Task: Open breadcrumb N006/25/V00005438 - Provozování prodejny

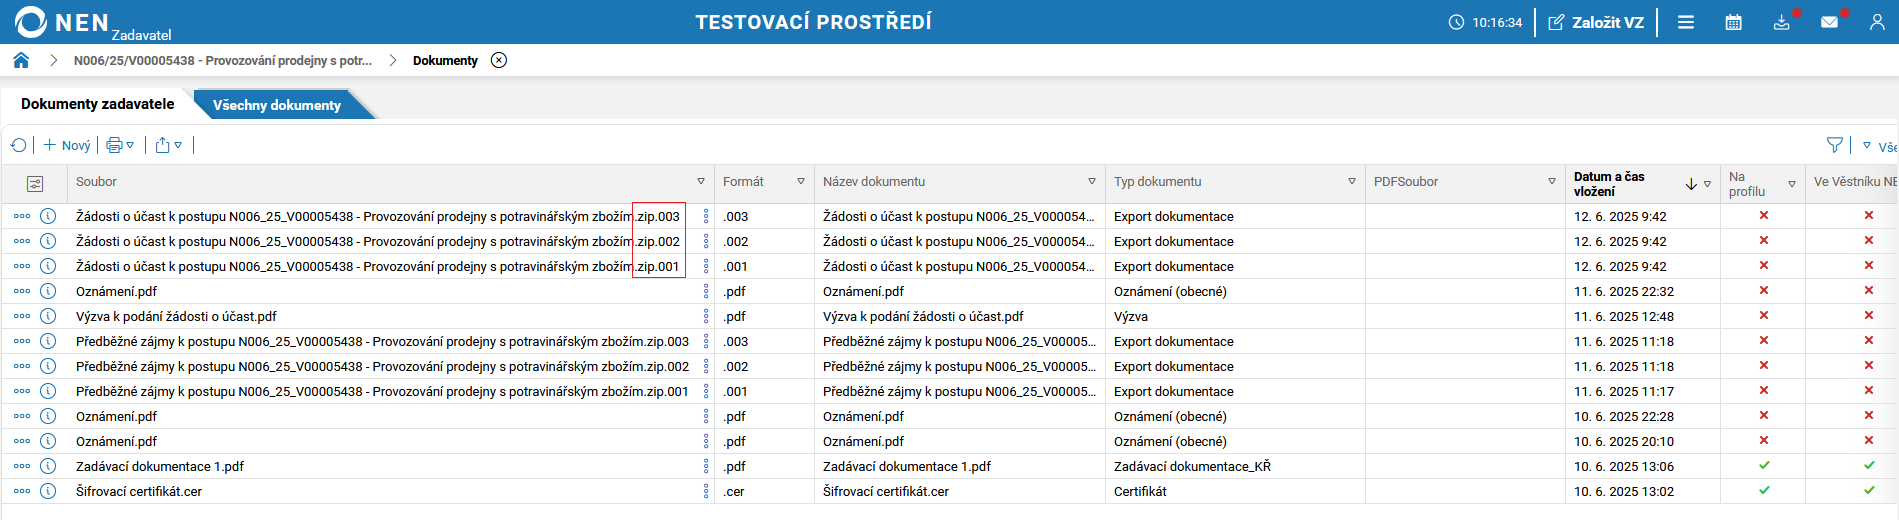Action: tap(223, 60)
